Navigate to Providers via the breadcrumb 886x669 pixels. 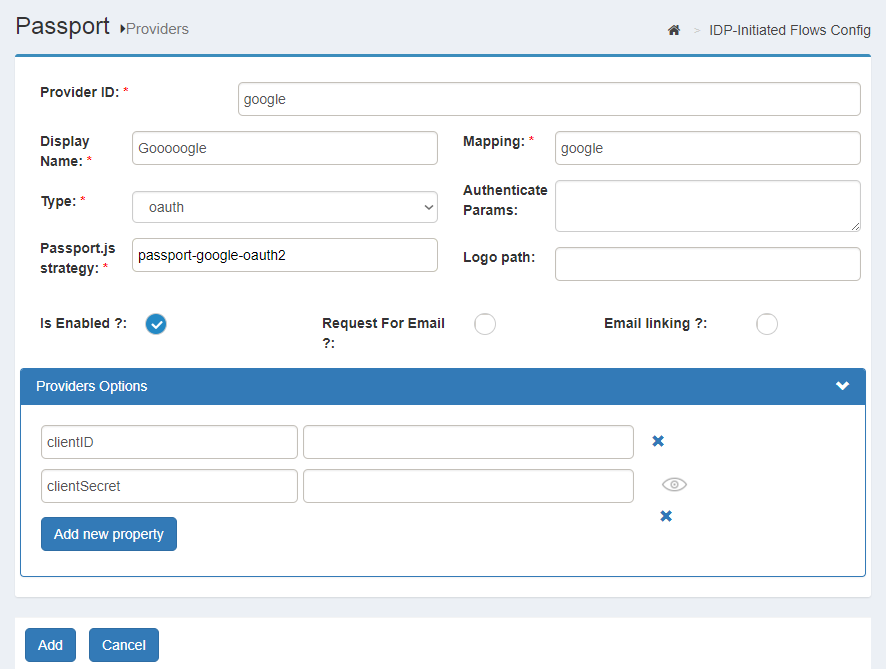pyautogui.click(x=158, y=29)
